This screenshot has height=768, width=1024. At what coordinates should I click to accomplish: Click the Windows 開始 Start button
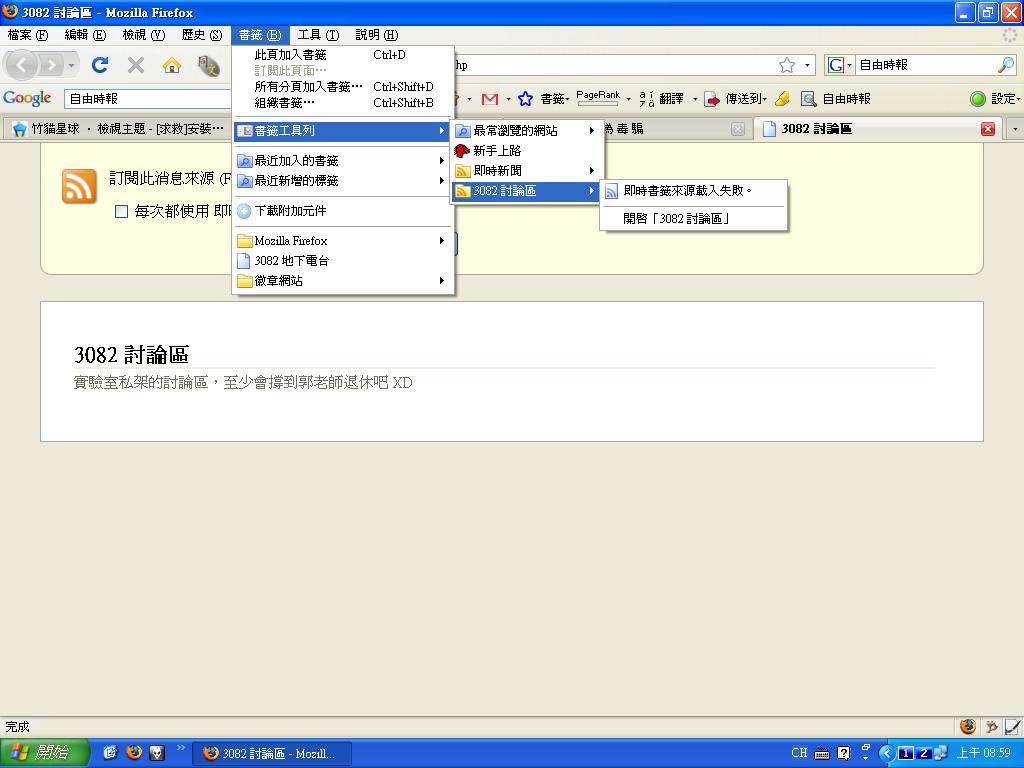44,752
